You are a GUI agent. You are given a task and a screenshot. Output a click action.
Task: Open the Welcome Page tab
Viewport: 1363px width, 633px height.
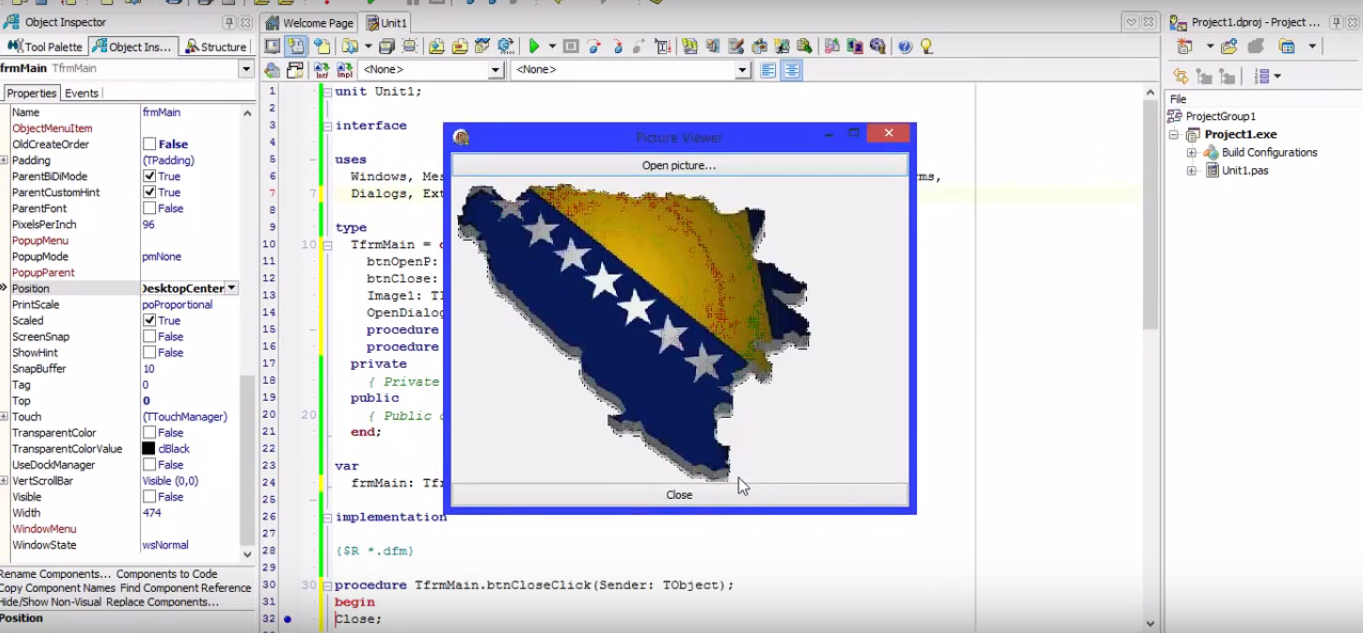(x=310, y=22)
